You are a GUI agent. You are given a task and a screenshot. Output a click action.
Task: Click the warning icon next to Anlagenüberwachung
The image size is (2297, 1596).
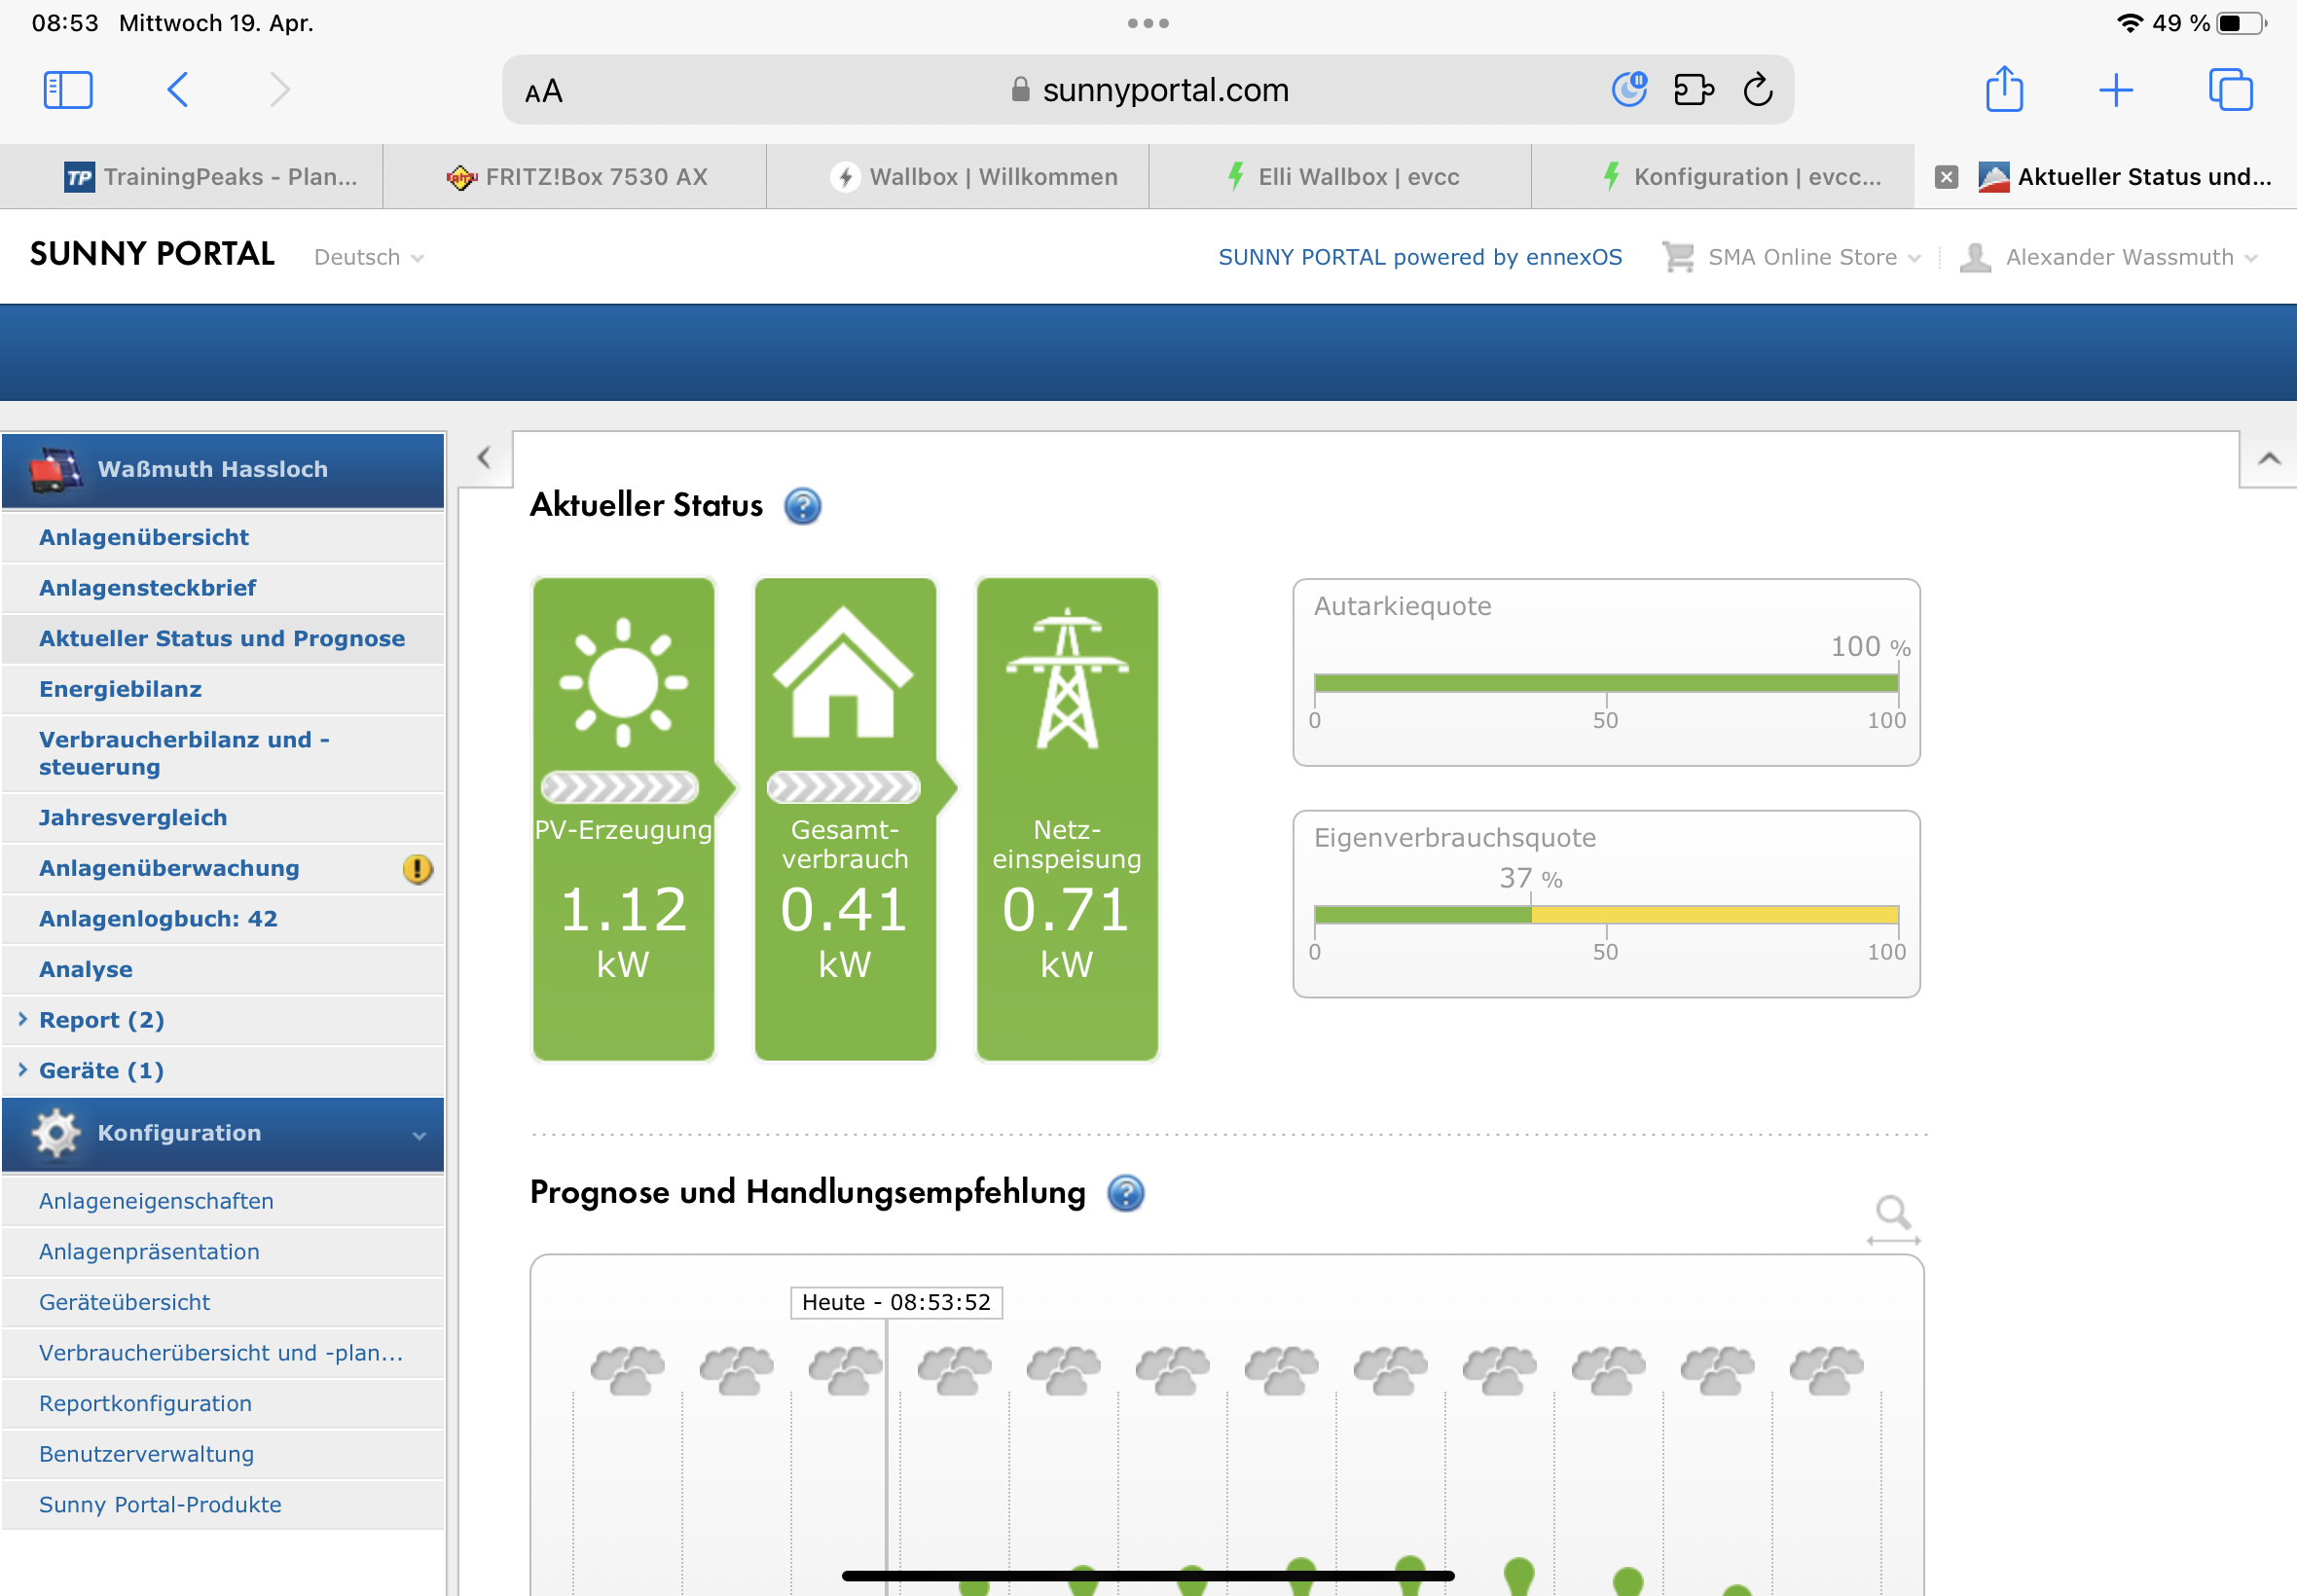[417, 869]
